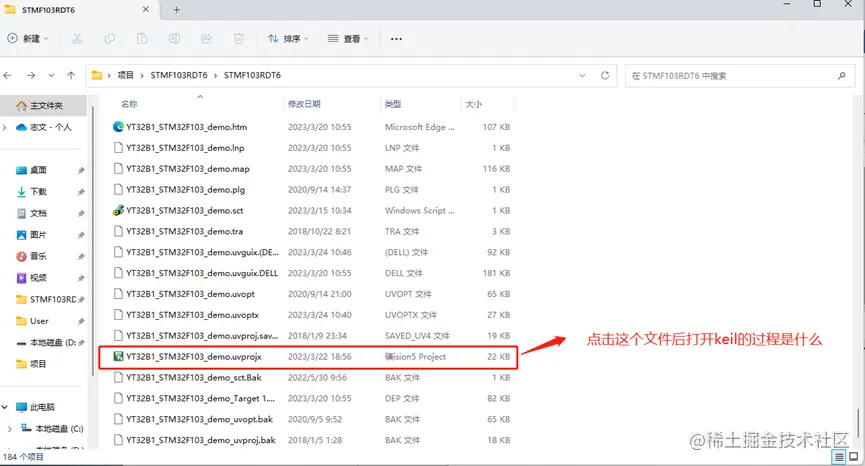Select Home (主文件夹) in sidebar
Screen dimensions: 865x466
43,105
